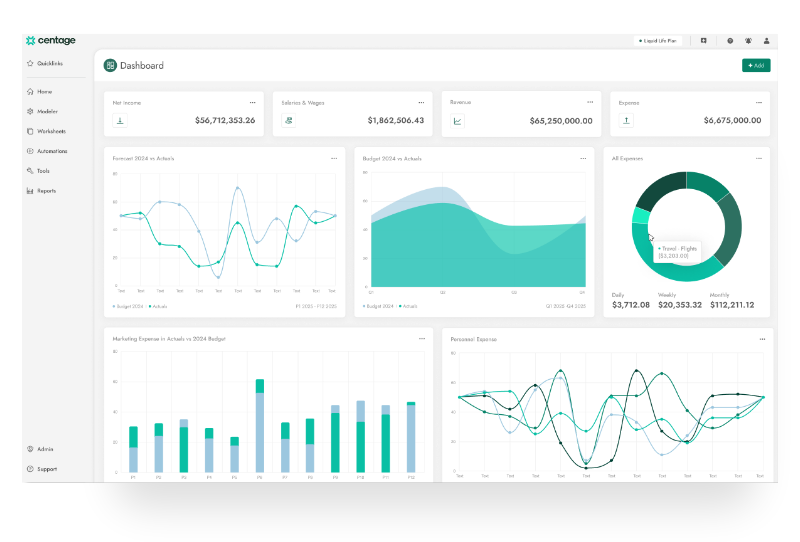This screenshot has height=542, width=800.
Task: Click the All Expenses card title
Action: coord(627,159)
